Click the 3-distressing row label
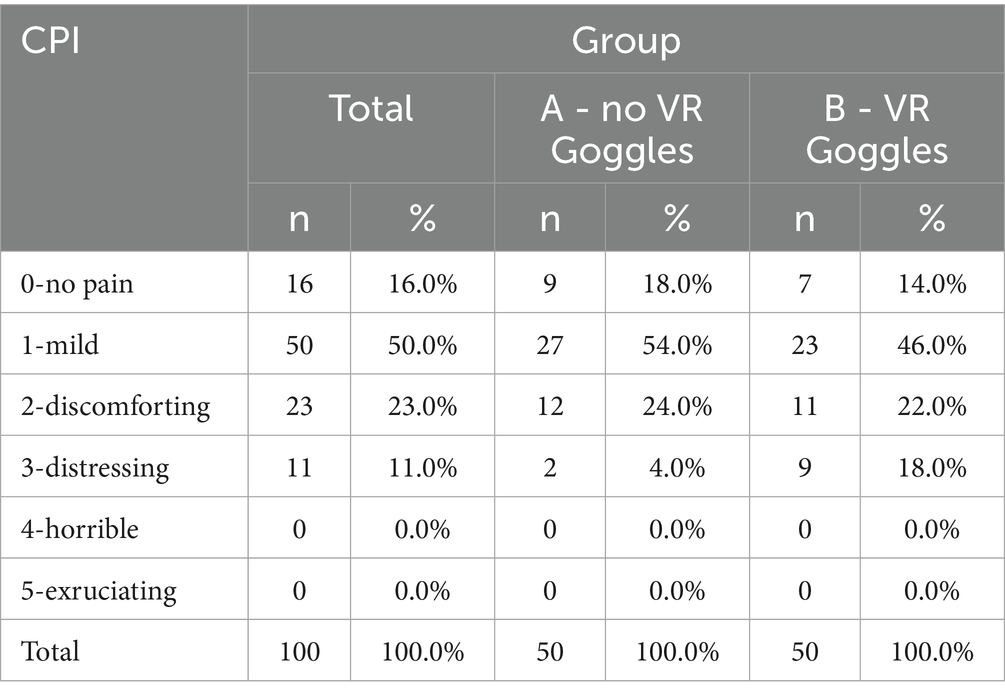 [x=96, y=467]
